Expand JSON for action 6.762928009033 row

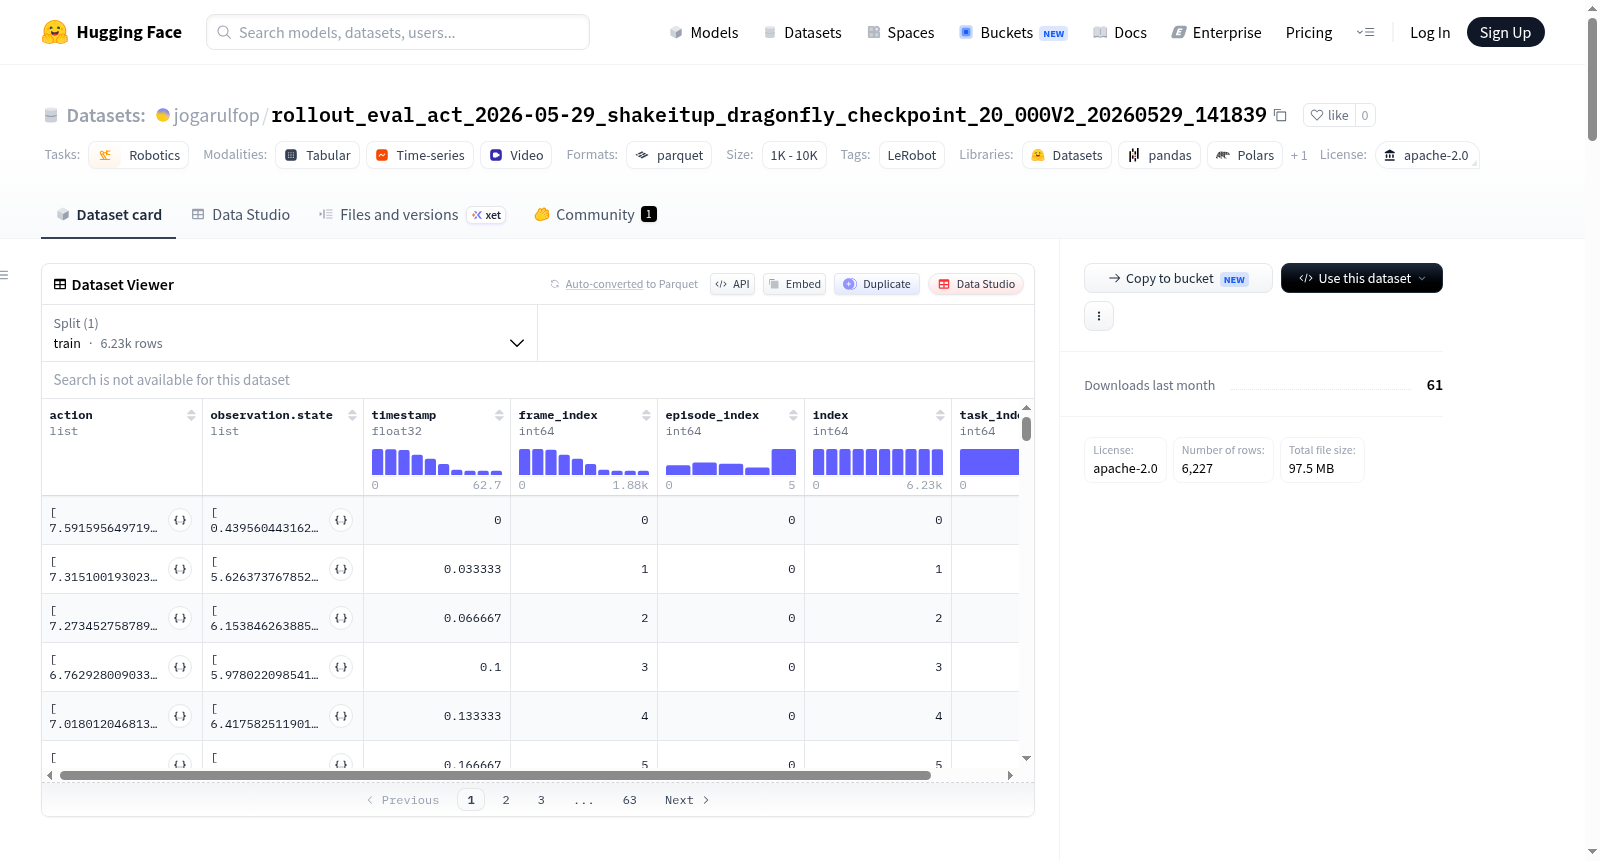pyautogui.click(x=180, y=667)
